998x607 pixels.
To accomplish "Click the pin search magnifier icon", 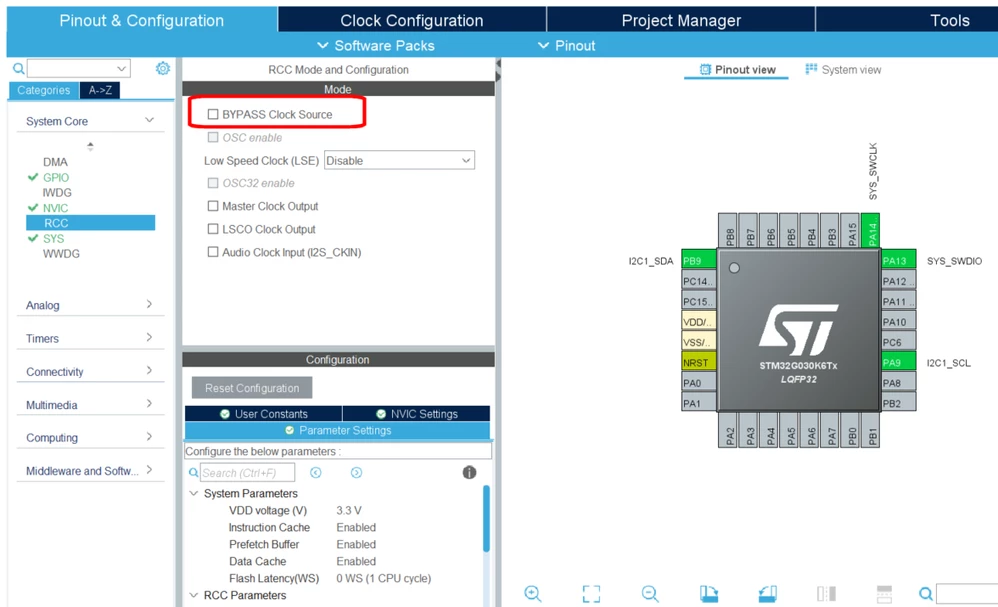I will click(926, 594).
